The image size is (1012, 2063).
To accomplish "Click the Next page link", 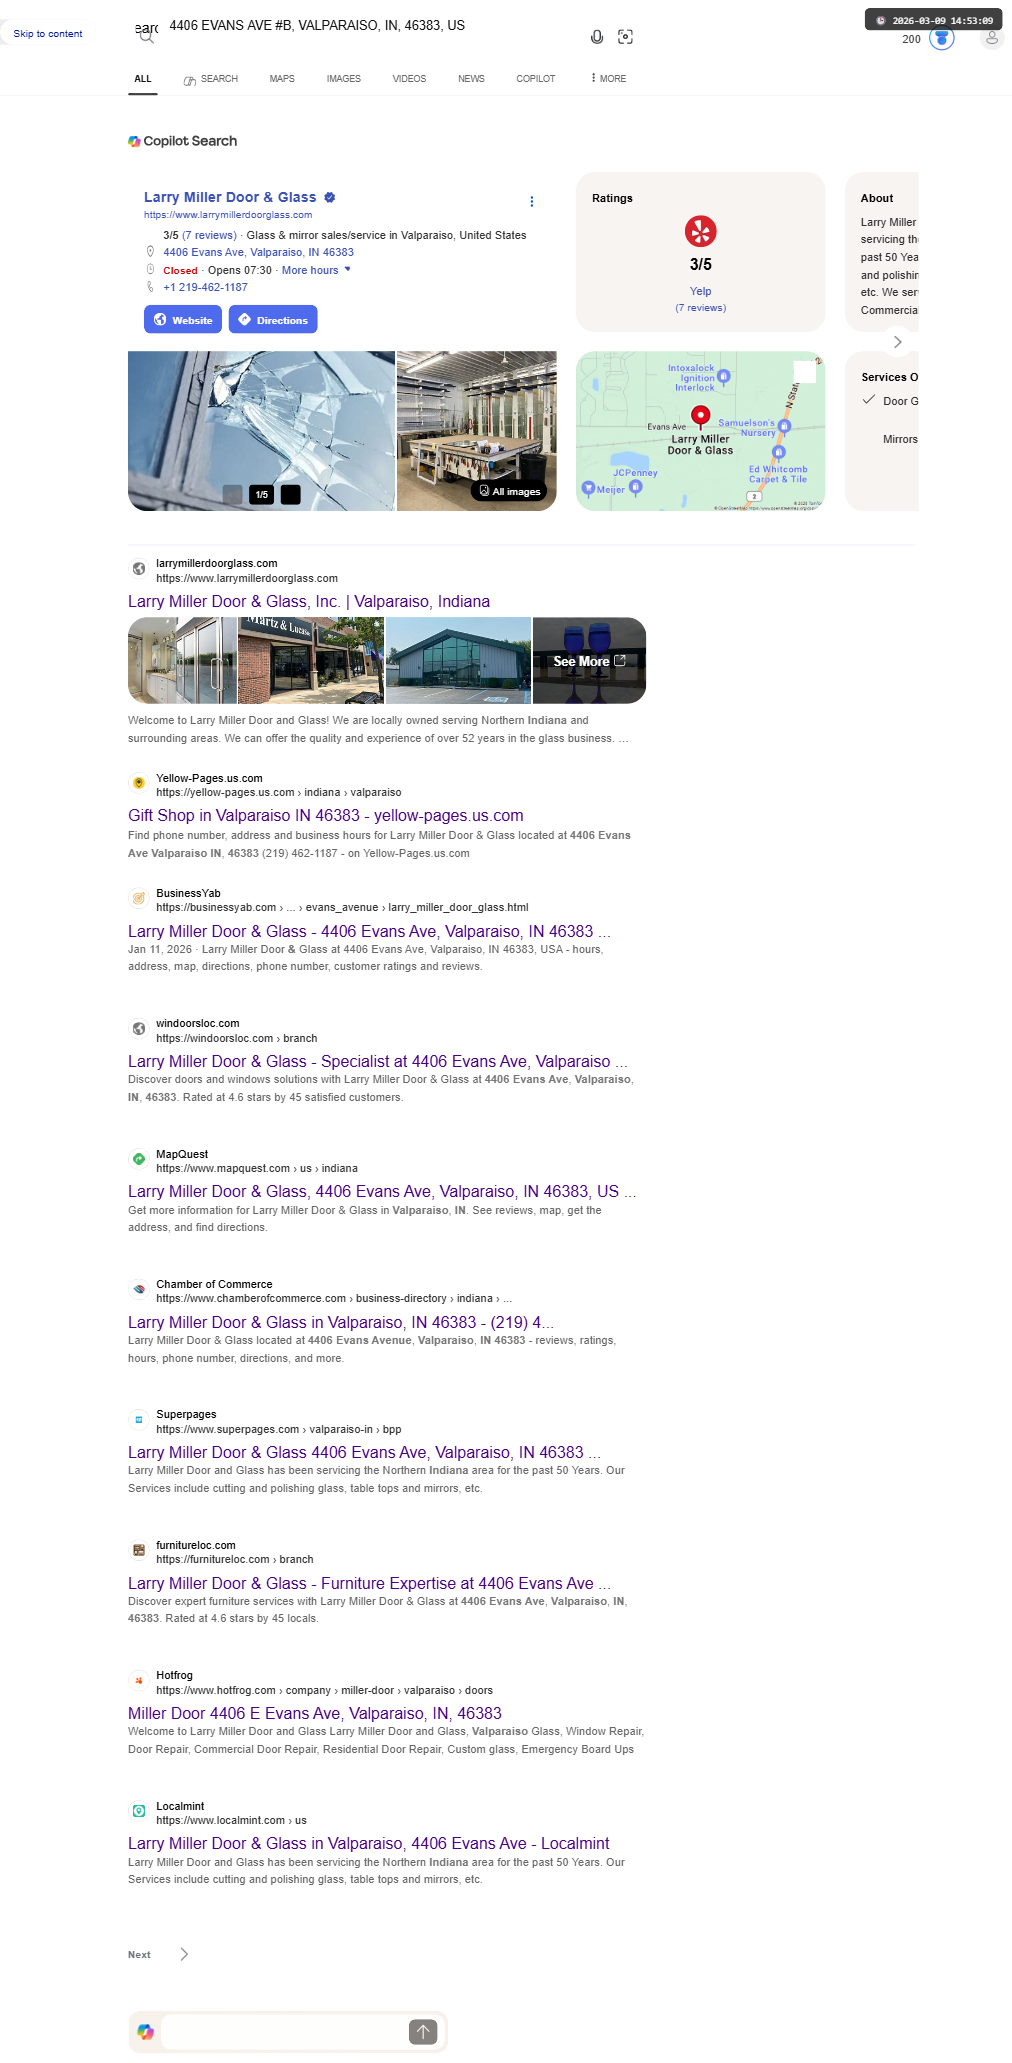I will 139,1954.
